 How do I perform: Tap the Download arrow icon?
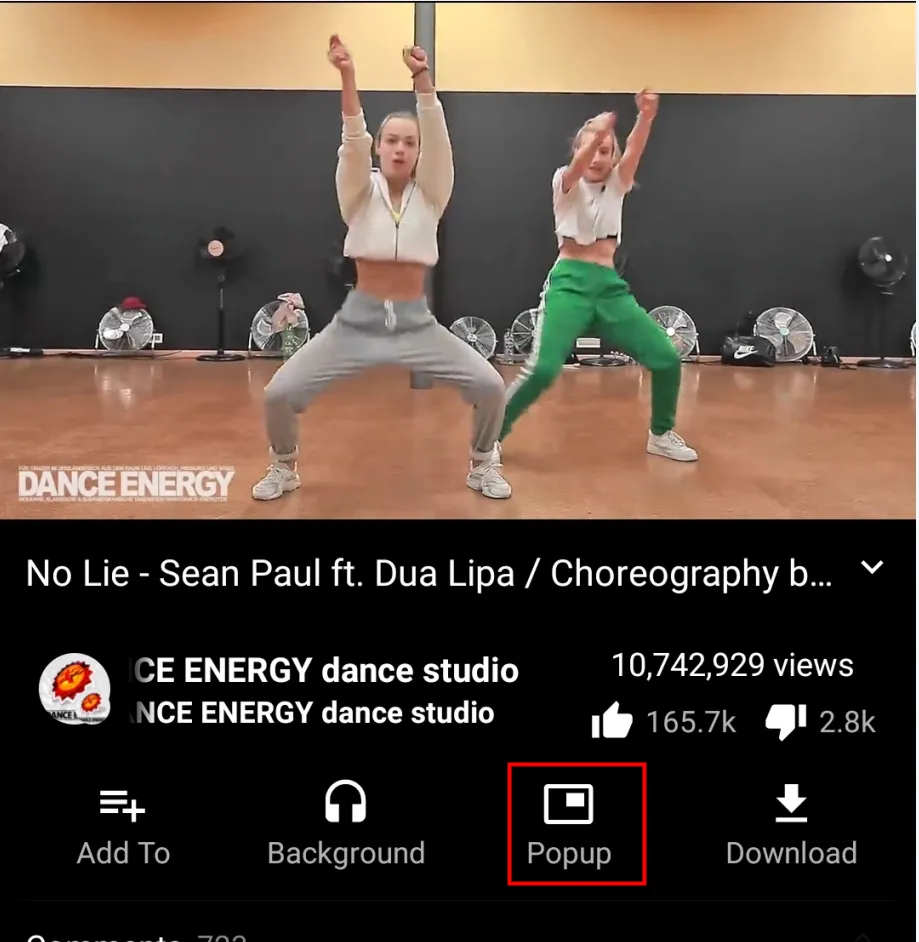tap(791, 803)
